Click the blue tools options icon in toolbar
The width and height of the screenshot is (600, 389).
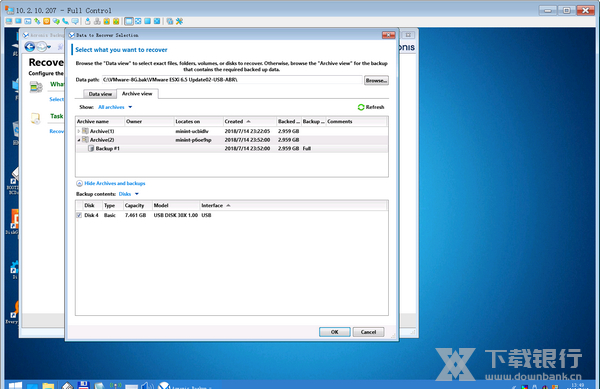tap(179, 21)
